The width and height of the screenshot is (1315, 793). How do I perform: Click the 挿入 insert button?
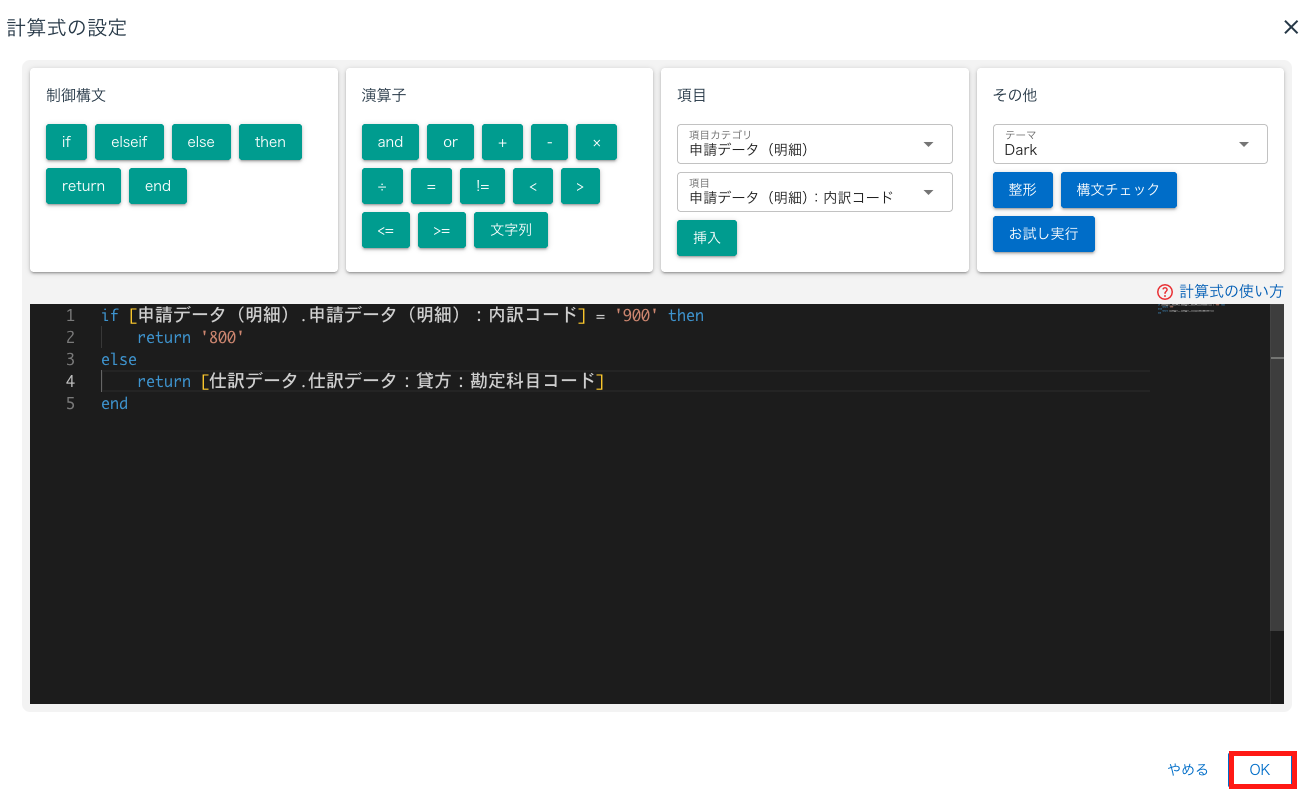pos(707,238)
